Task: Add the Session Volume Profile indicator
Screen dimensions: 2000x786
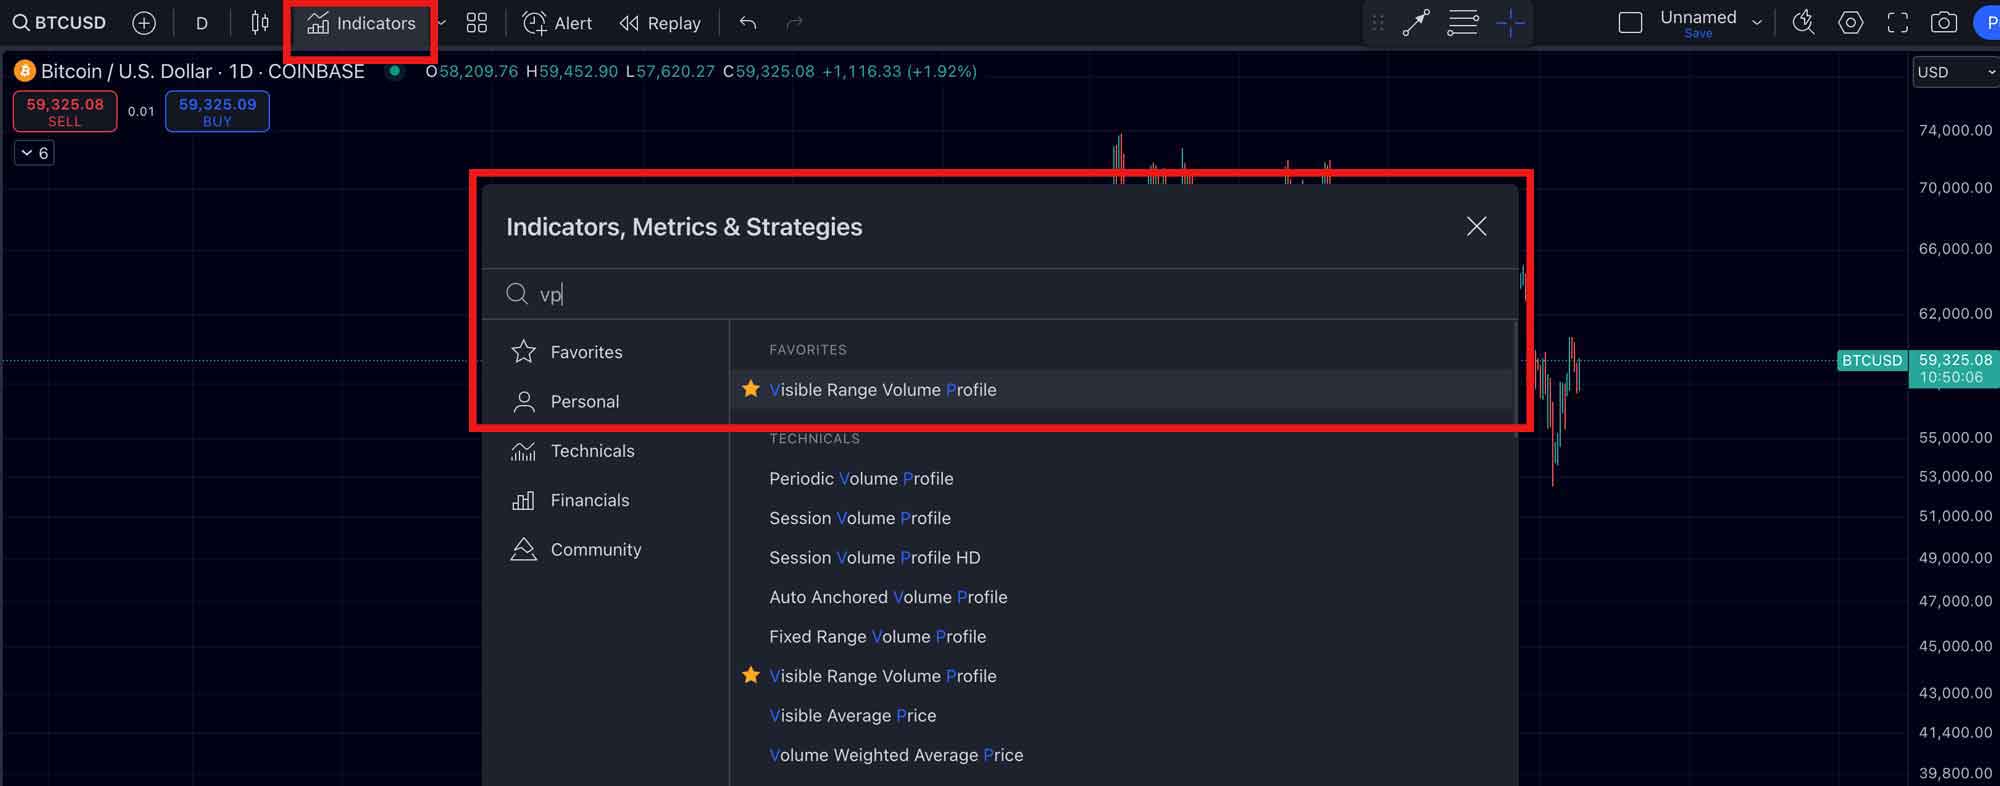Action: pyautogui.click(x=1122, y=518)
